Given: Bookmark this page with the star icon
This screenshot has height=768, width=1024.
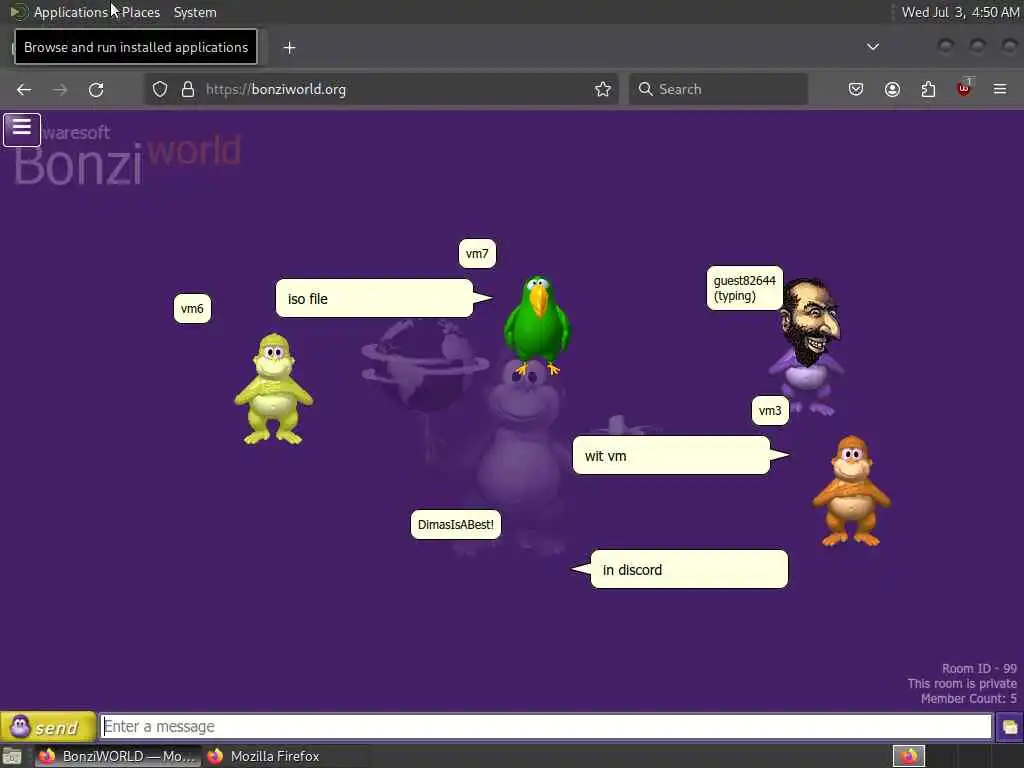Looking at the screenshot, I should tap(603, 89).
